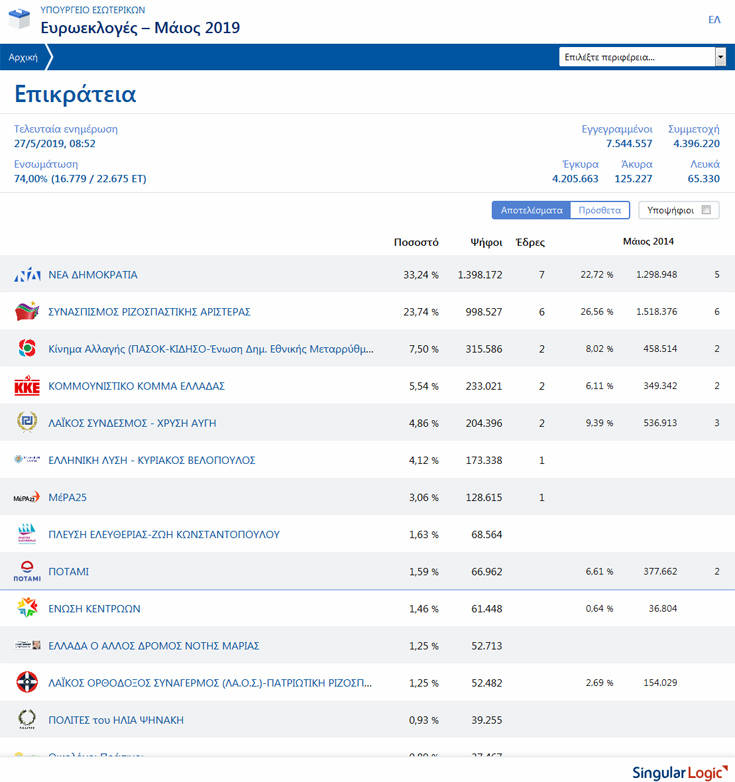Click the ΕΝΩΣΗ ΚΕΝΤΡΩΩΝ party logo
This screenshot has width=735, height=782.
tap(27, 608)
